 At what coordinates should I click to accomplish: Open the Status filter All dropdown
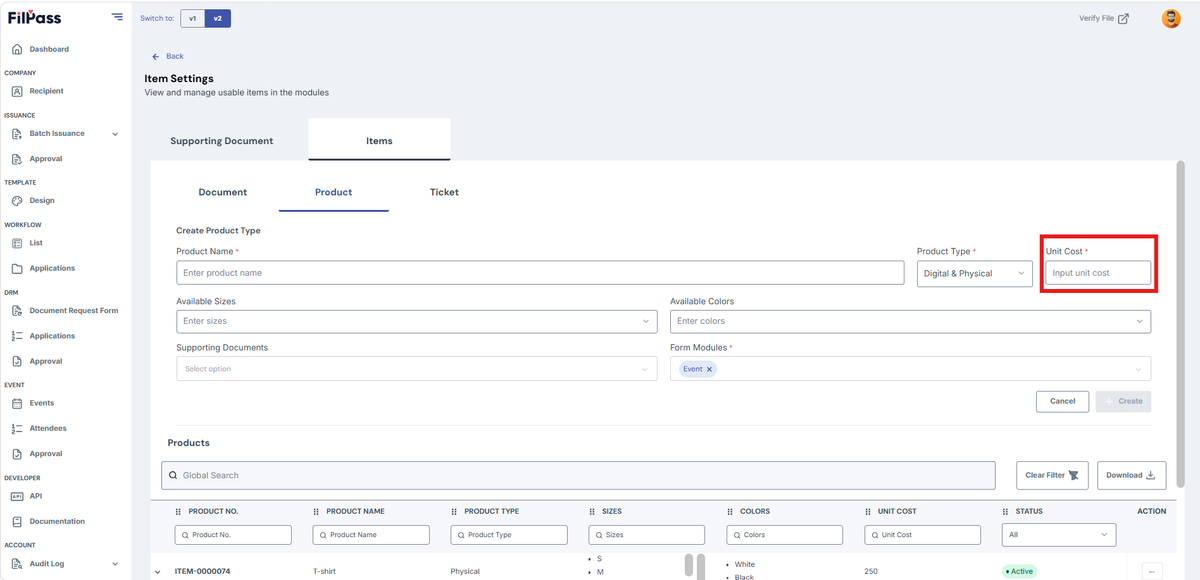1059,535
